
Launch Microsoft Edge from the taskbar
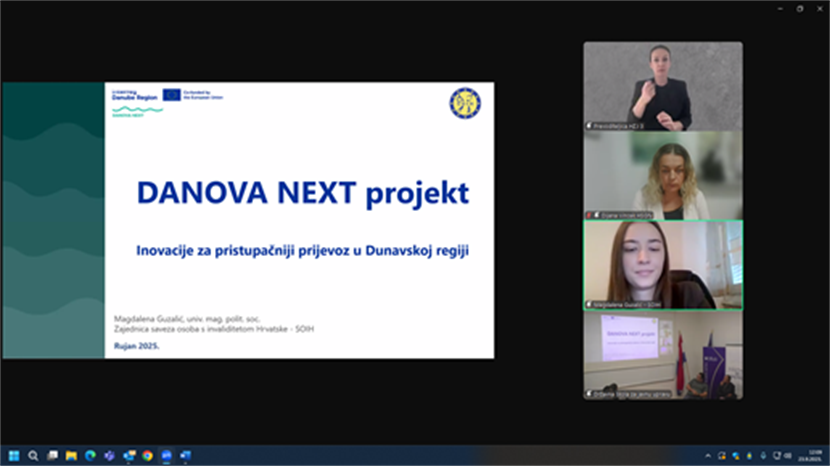(x=90, y=456)
